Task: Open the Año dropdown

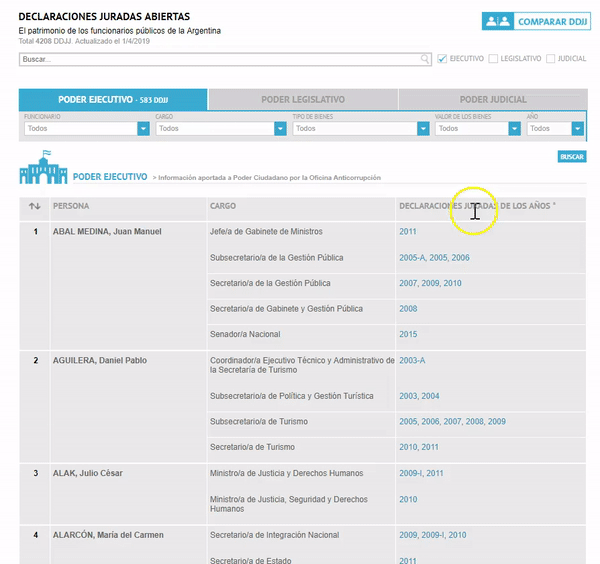Action: [x=555, y=129]
